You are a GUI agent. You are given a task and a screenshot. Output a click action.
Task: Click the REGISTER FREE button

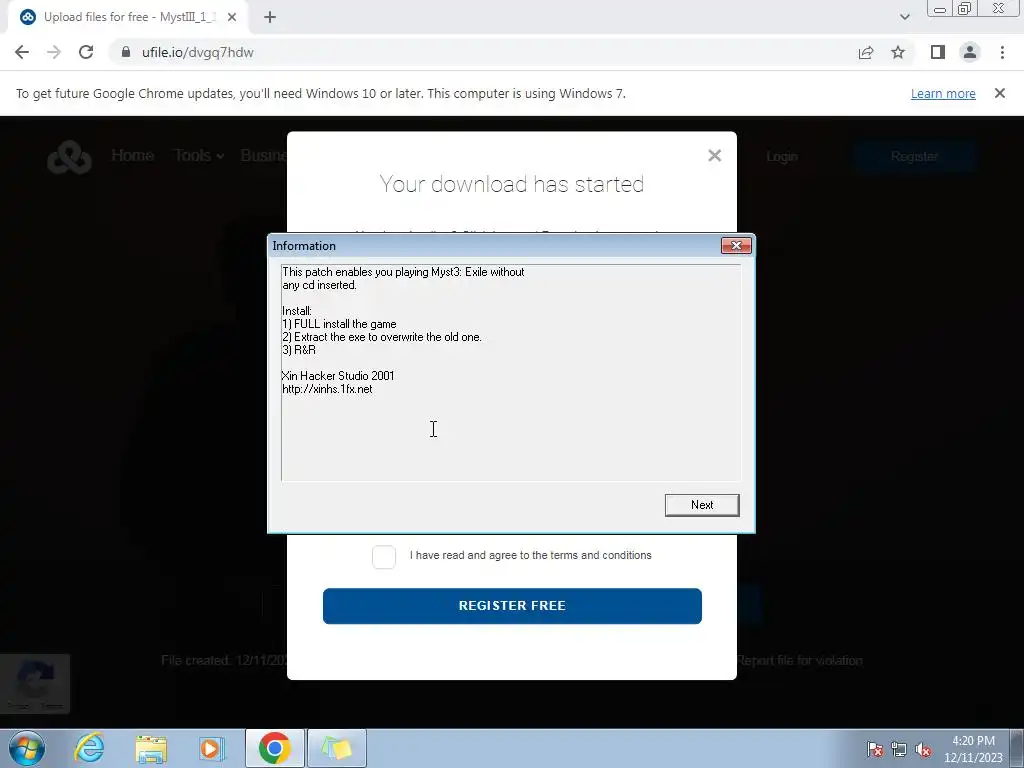tap(512, 605)
